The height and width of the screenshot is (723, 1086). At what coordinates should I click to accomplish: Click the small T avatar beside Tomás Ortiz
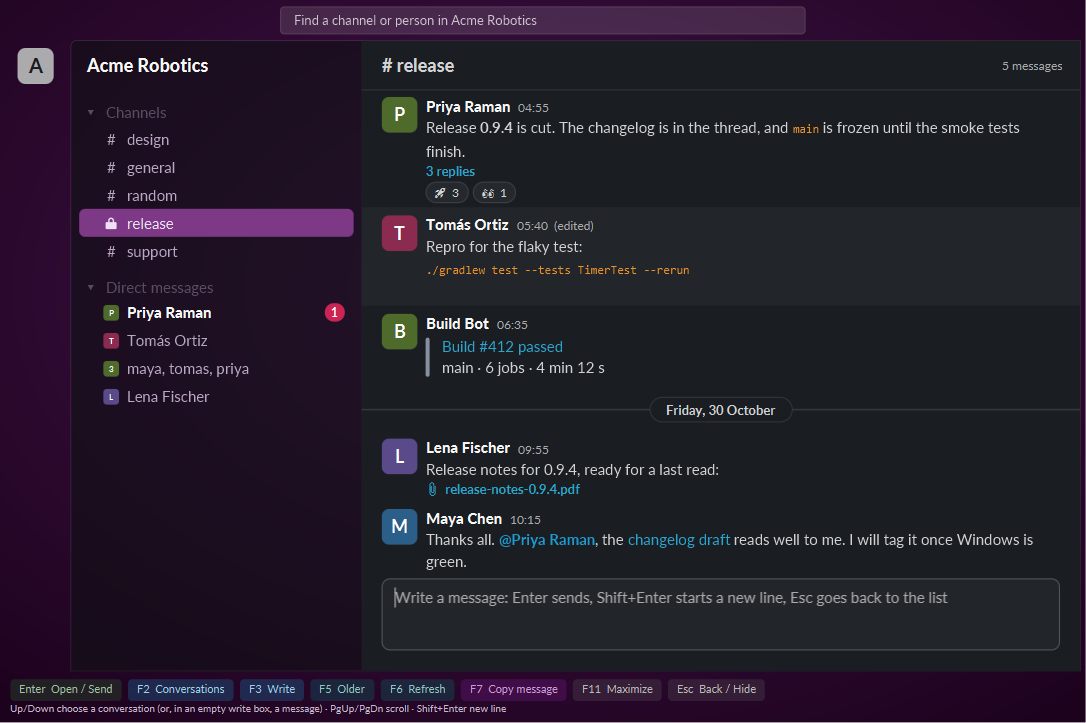pos(111,341)
